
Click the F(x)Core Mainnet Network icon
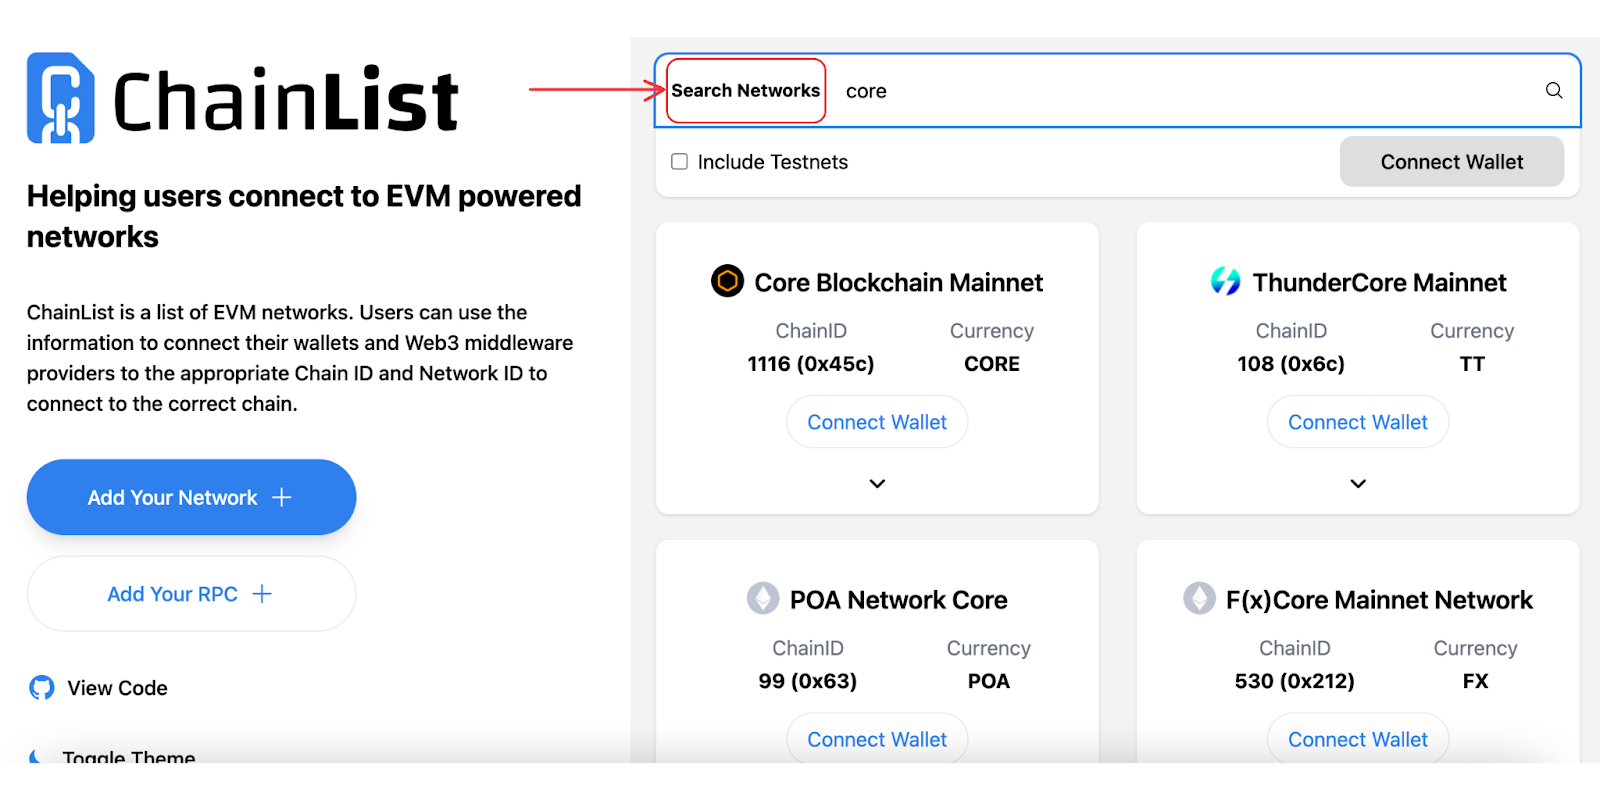coord(1199,598)
